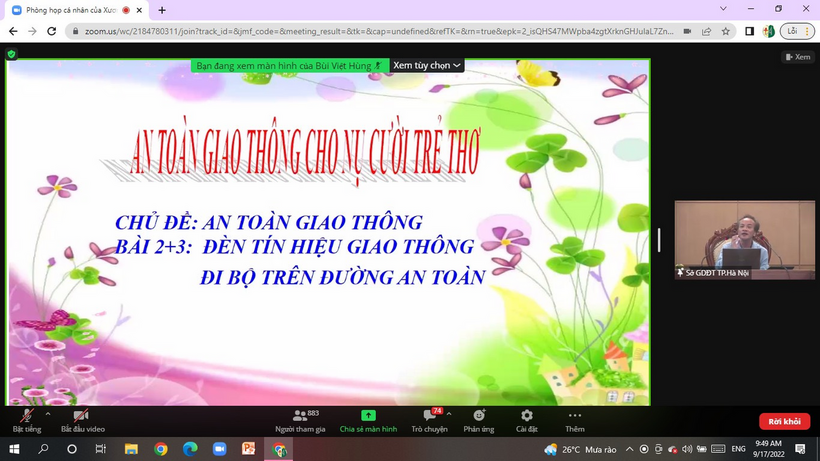
Task: Open the Xem view layout button
Action: click(x=797, y=57)
